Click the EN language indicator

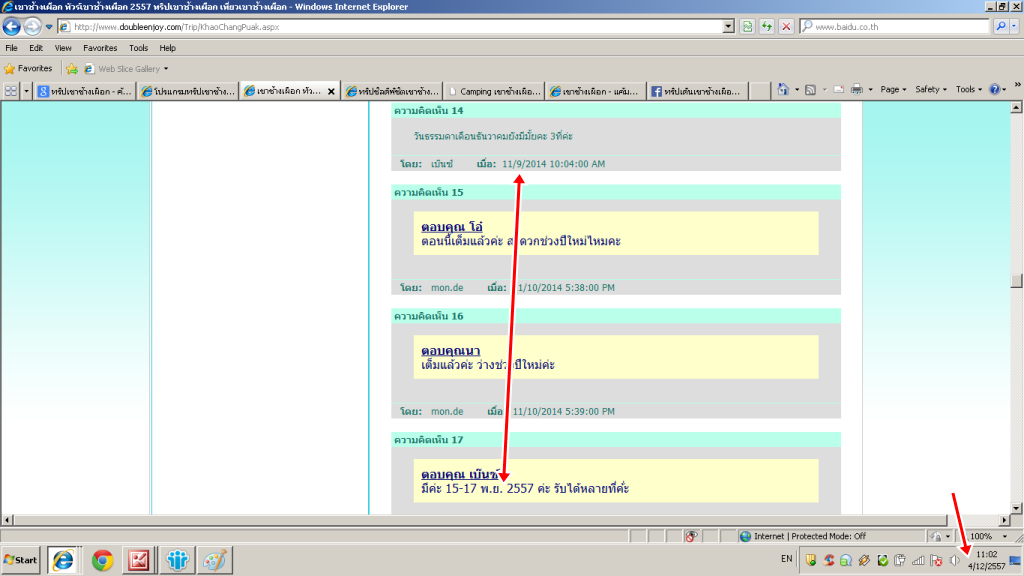pyautogui.click(x=786, y=559)
